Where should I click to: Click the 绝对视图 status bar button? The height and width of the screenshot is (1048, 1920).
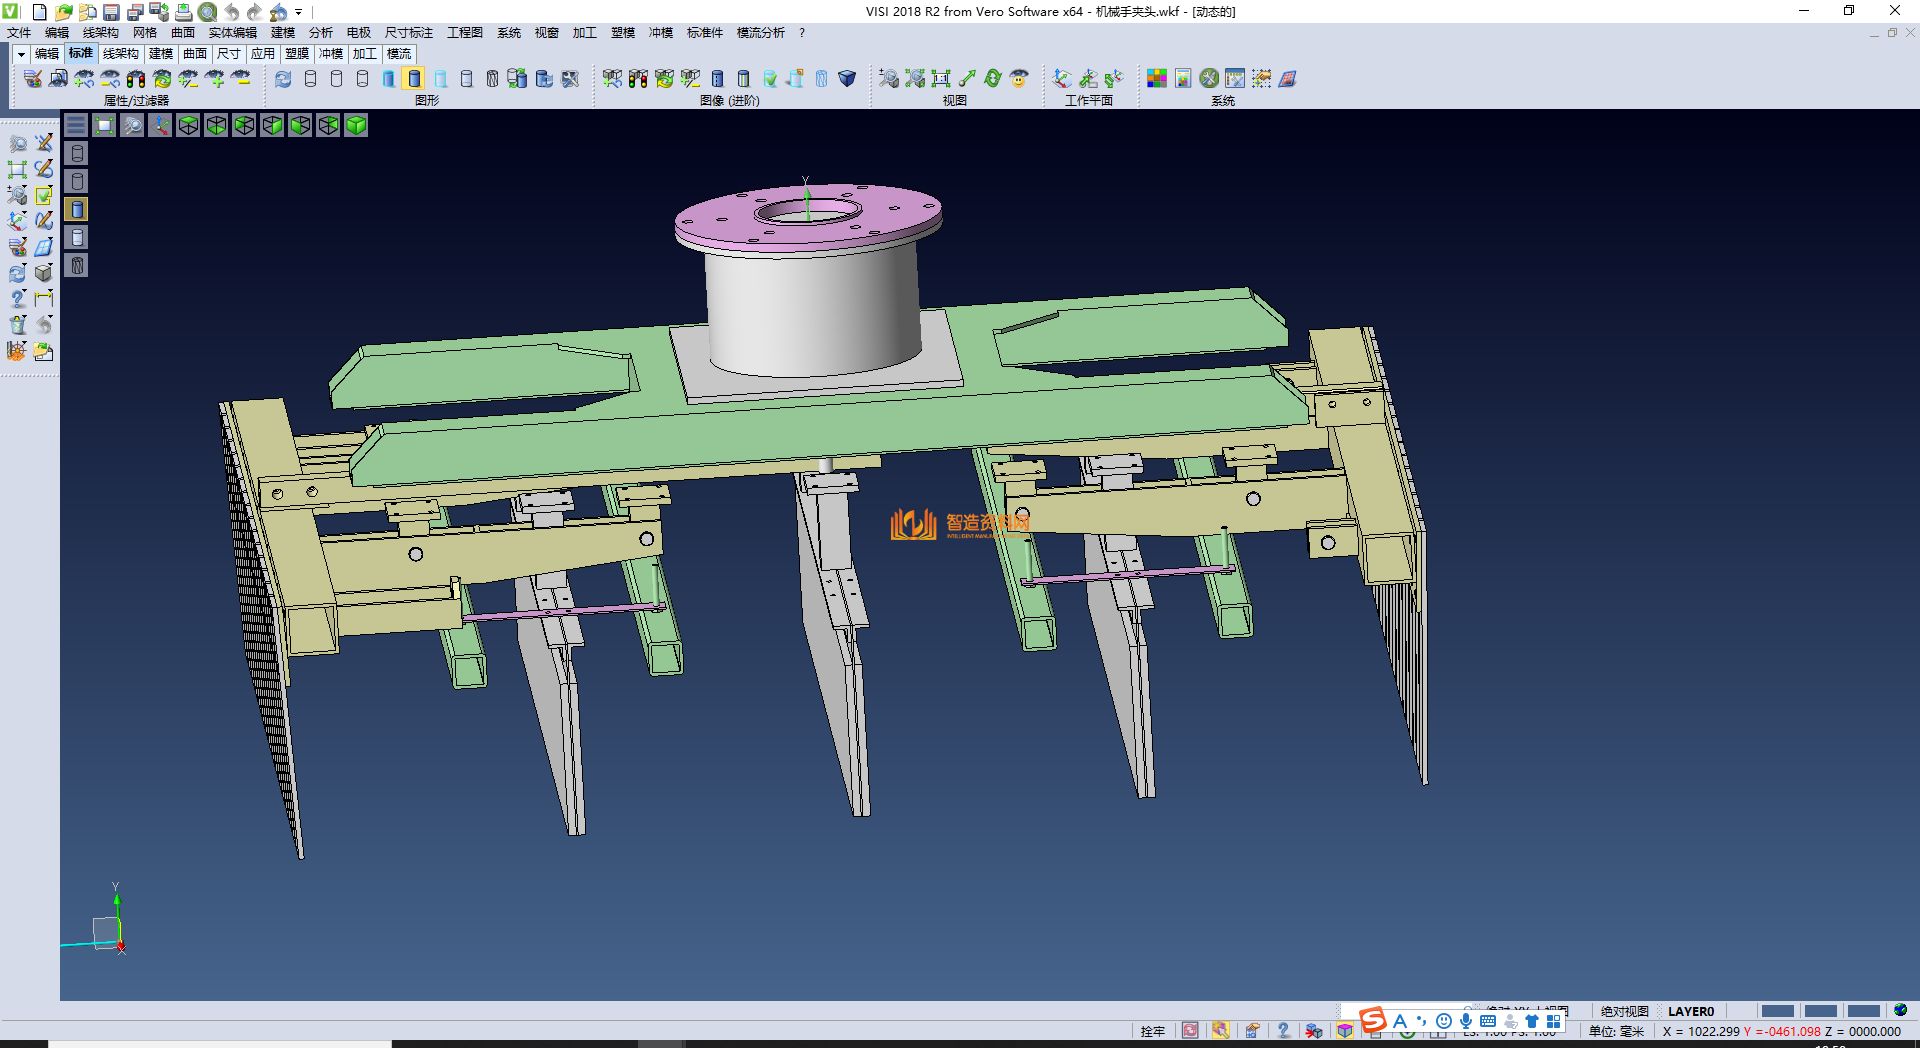coord(1624,1011)
